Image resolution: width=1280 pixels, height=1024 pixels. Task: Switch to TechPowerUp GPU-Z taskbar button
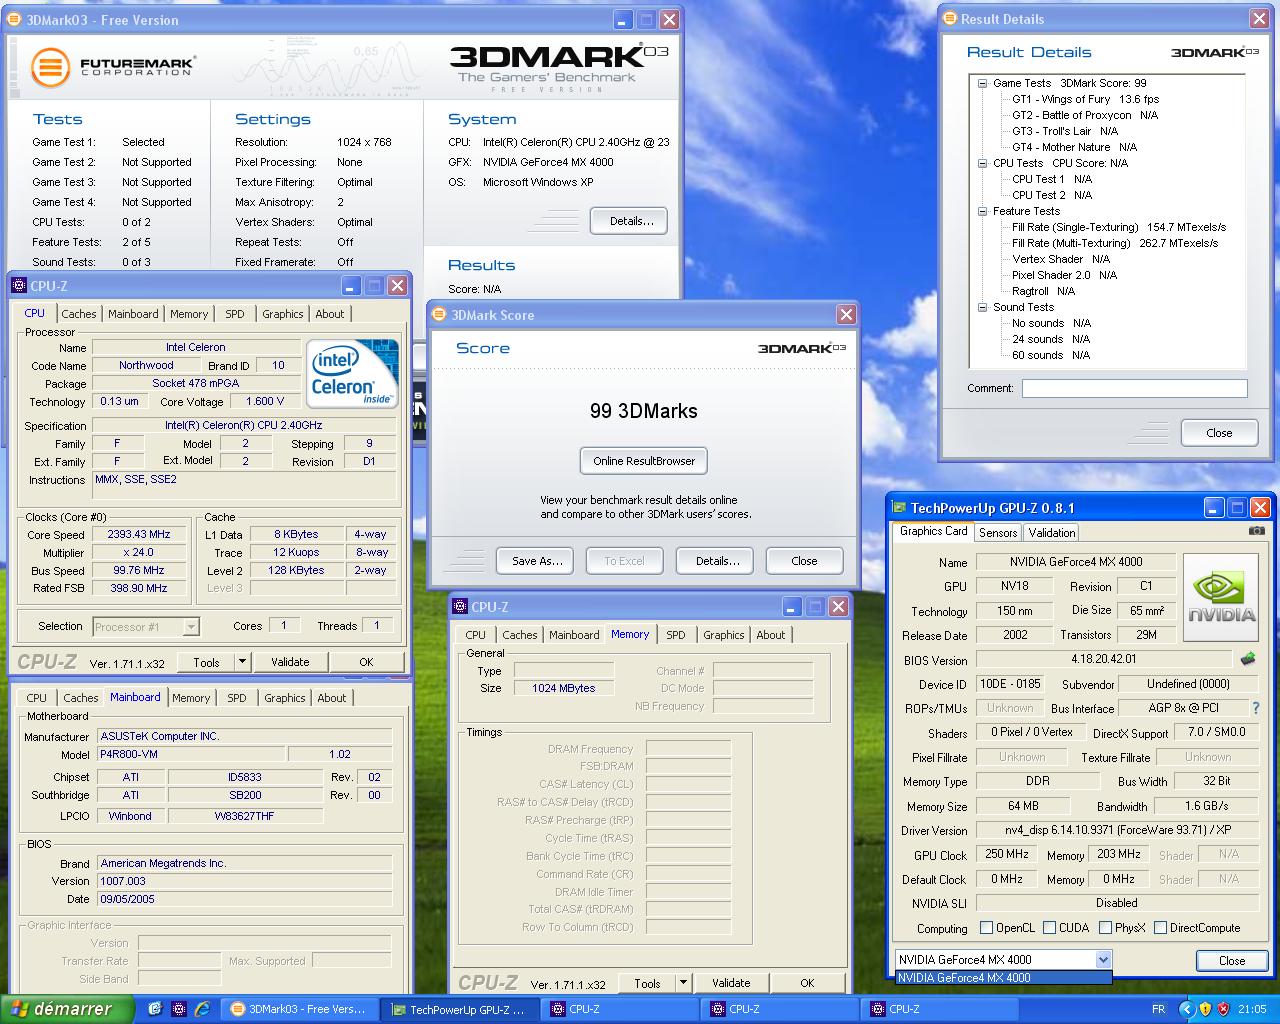(460, 1009)
